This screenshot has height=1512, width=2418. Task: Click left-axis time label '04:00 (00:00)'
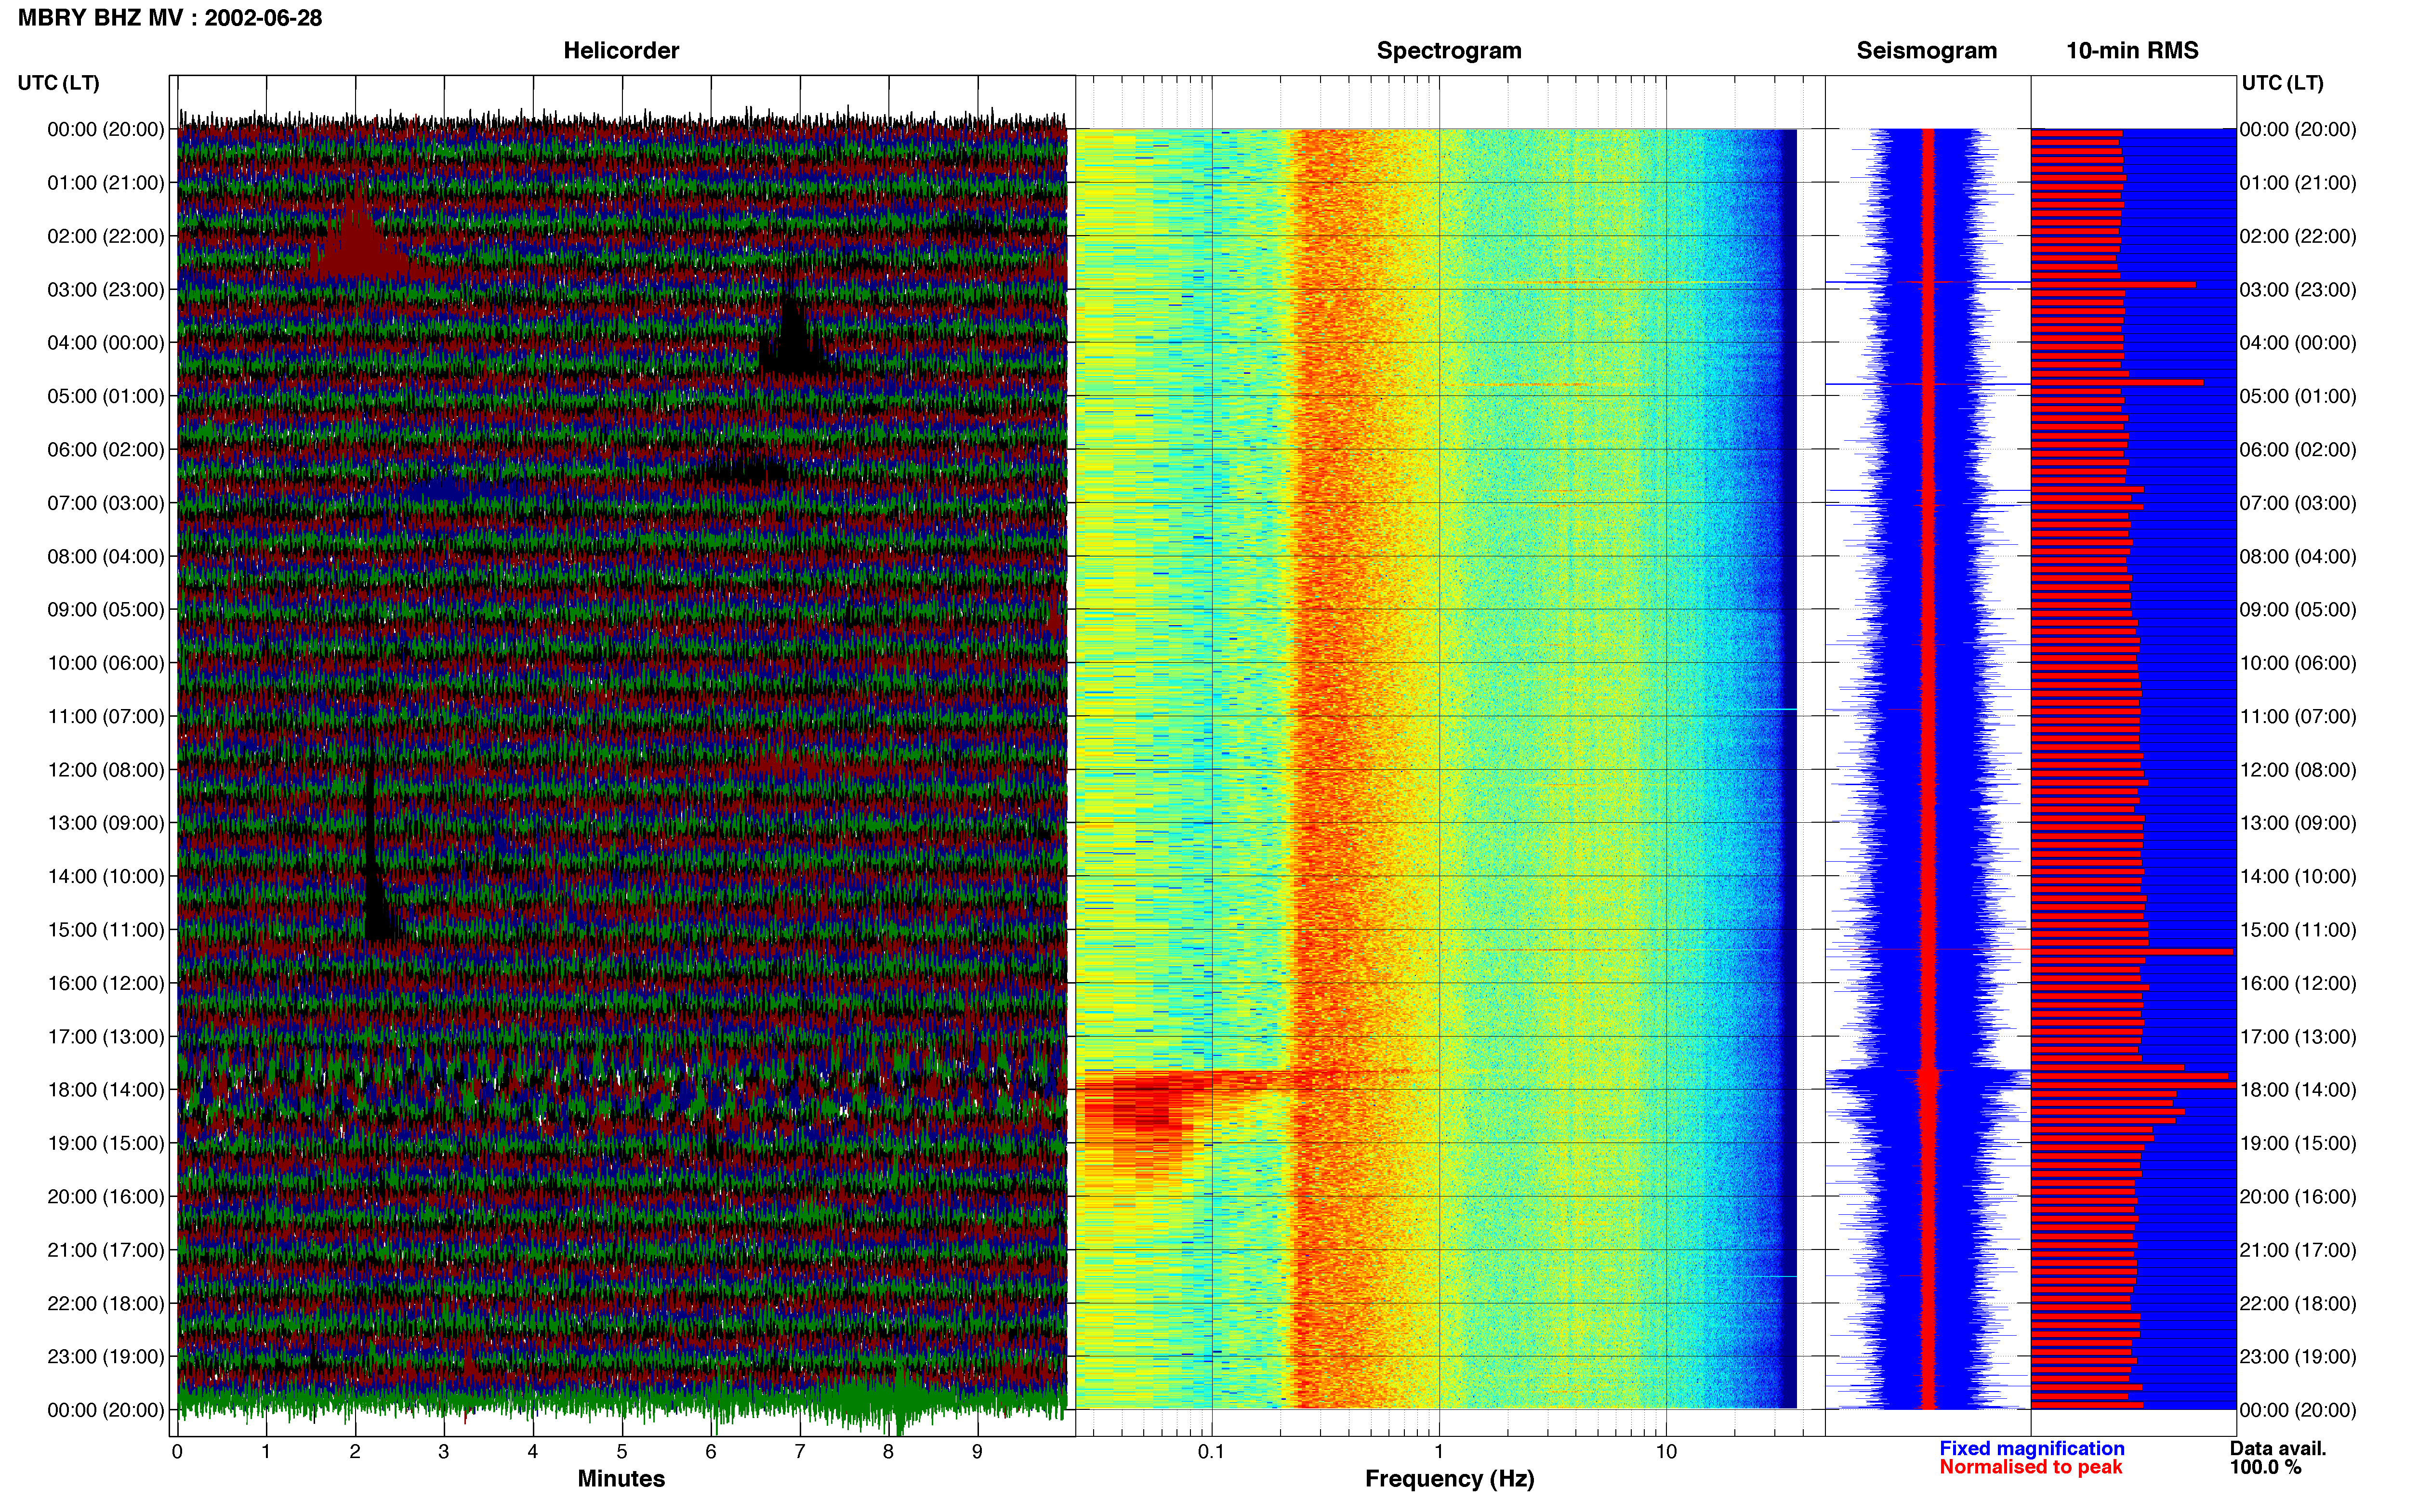106,343
